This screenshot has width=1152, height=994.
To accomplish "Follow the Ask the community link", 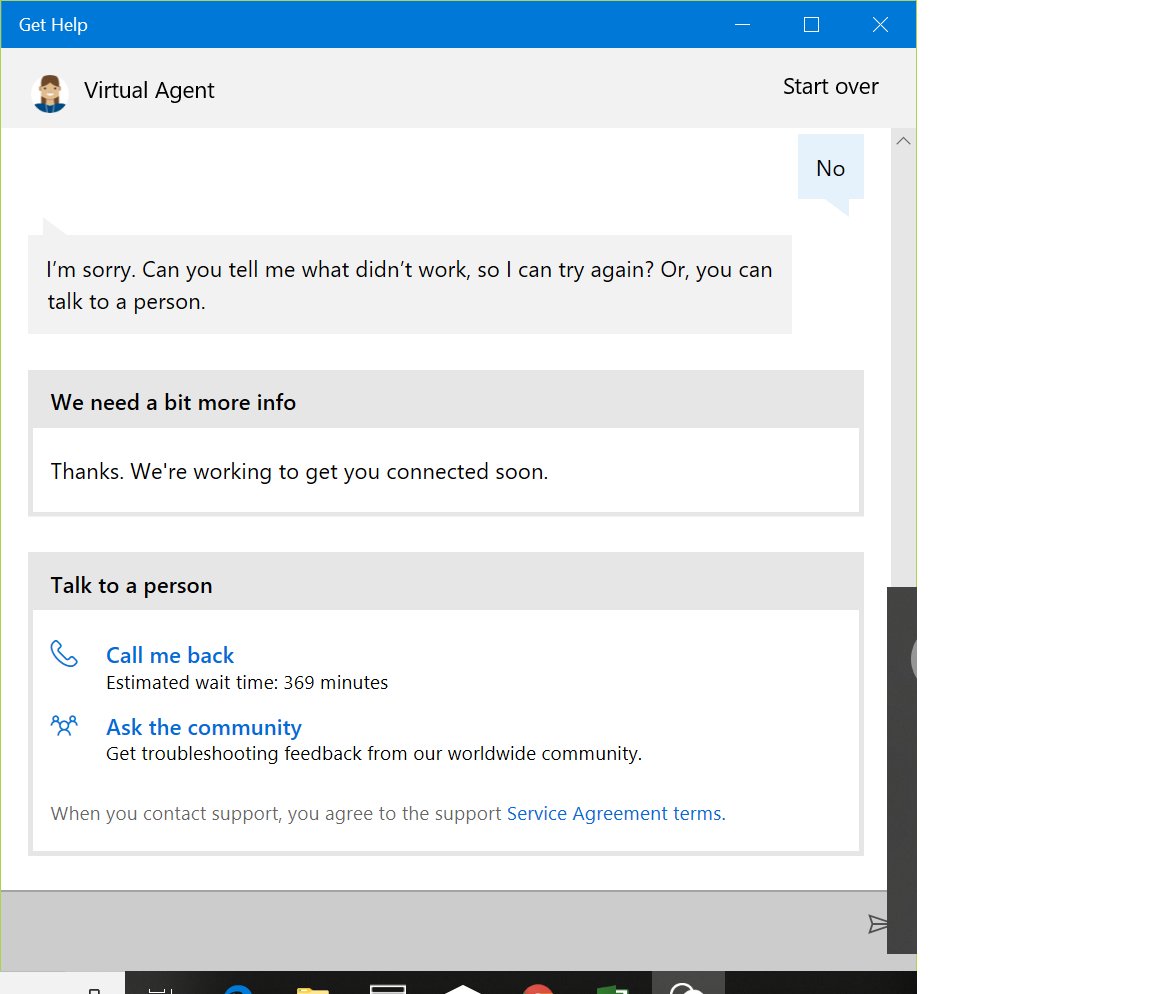I will [203, 727].
